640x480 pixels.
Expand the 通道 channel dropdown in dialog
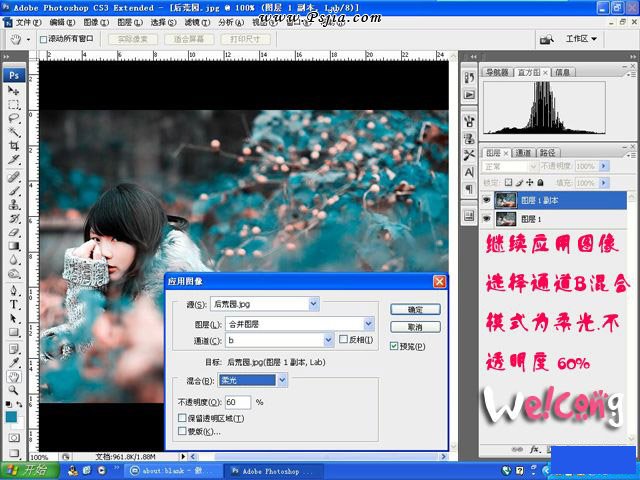pos(328,340)
